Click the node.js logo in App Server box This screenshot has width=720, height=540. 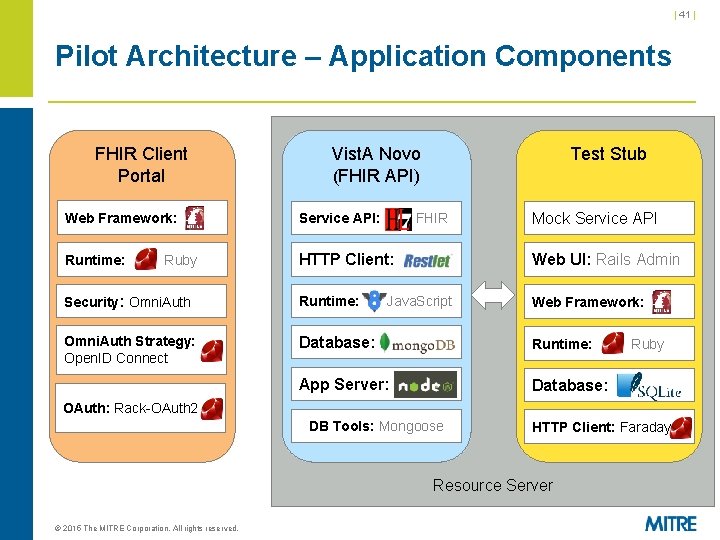425,385
